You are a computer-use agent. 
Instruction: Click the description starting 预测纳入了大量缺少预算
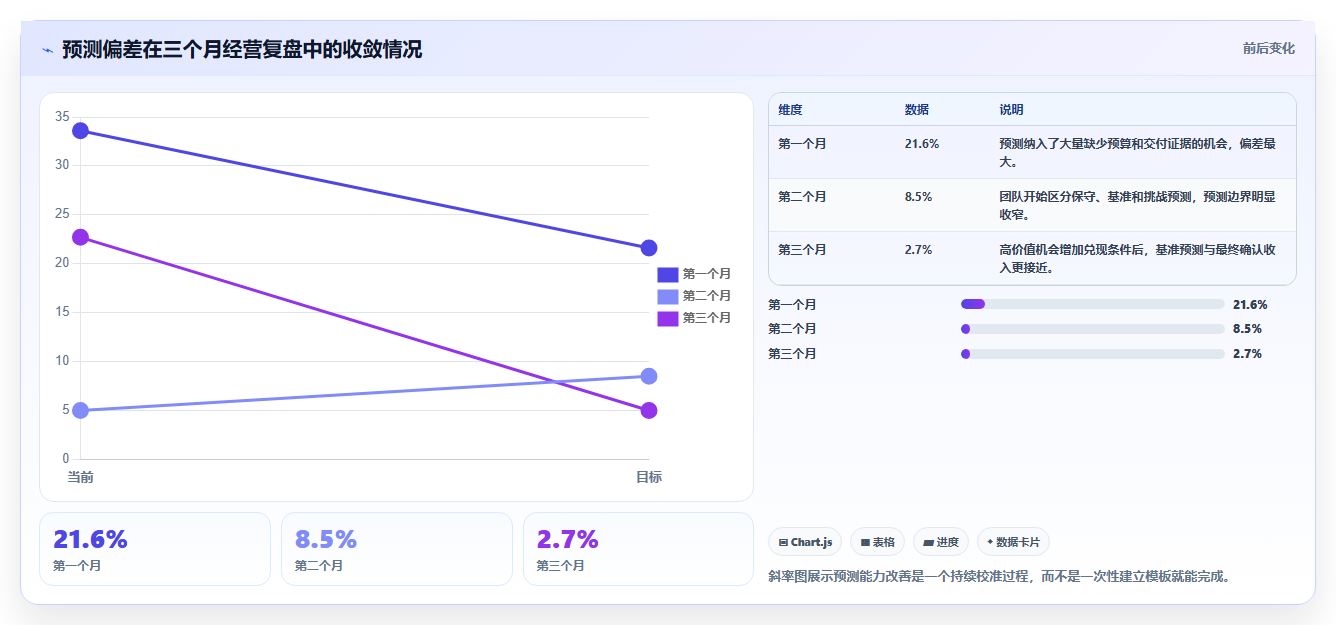[1137, 152]
